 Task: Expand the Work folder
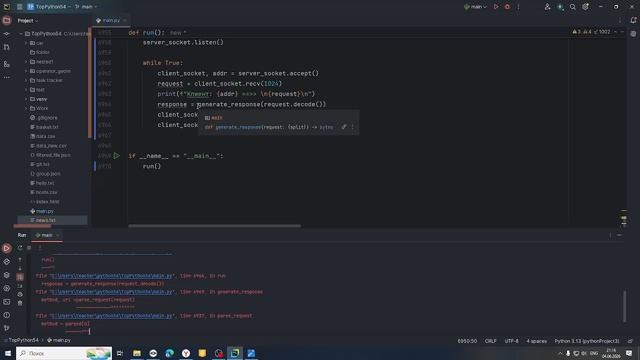point(26,108)
